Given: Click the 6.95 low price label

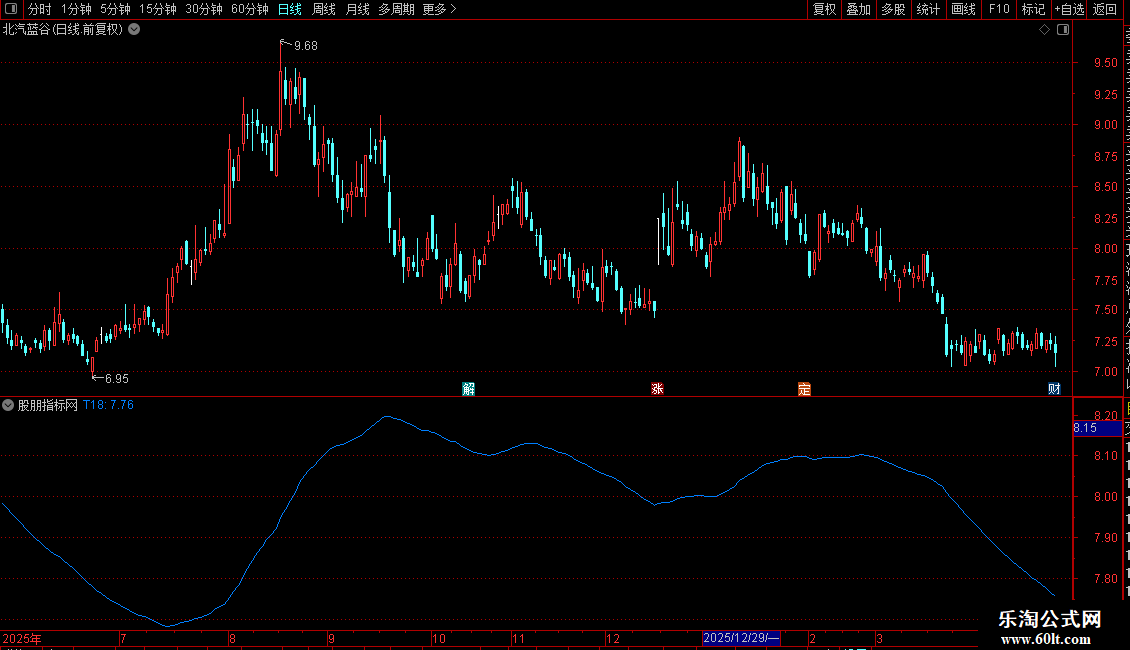Looking at the screenshot, I should [x=117, y=379].
